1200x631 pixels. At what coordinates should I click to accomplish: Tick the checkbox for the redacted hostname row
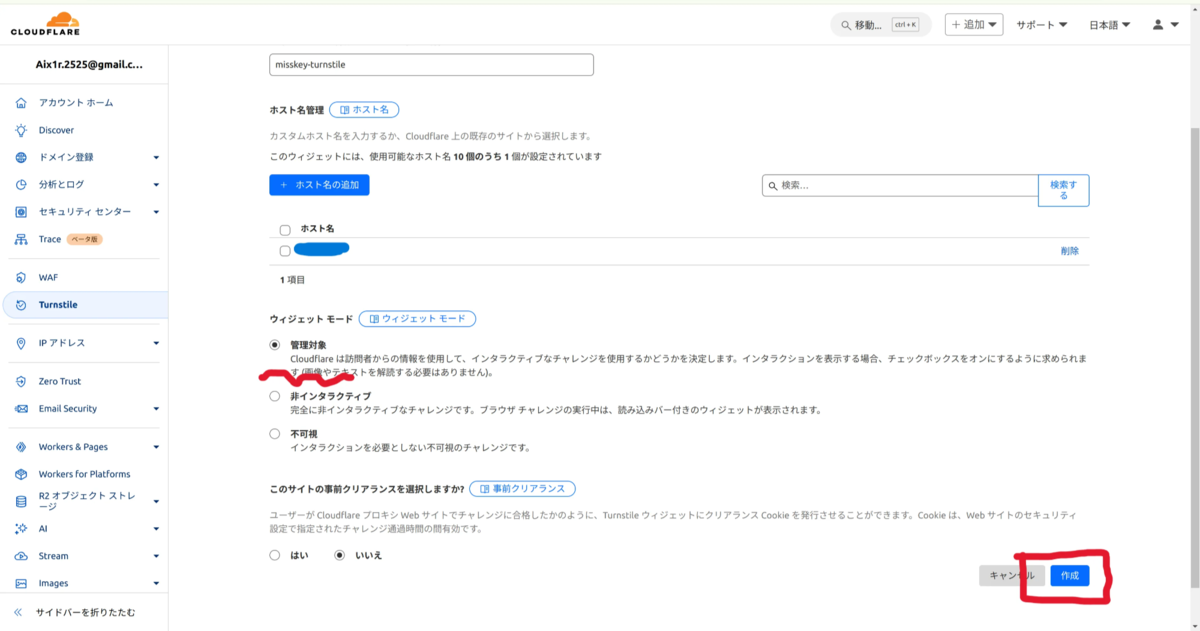pyautogui.click(x=285, y=251)
